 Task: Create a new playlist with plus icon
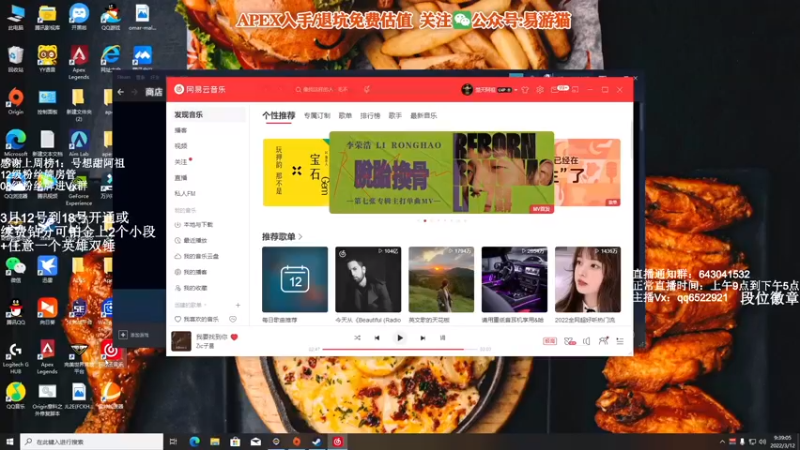click(x=238, y=305)
